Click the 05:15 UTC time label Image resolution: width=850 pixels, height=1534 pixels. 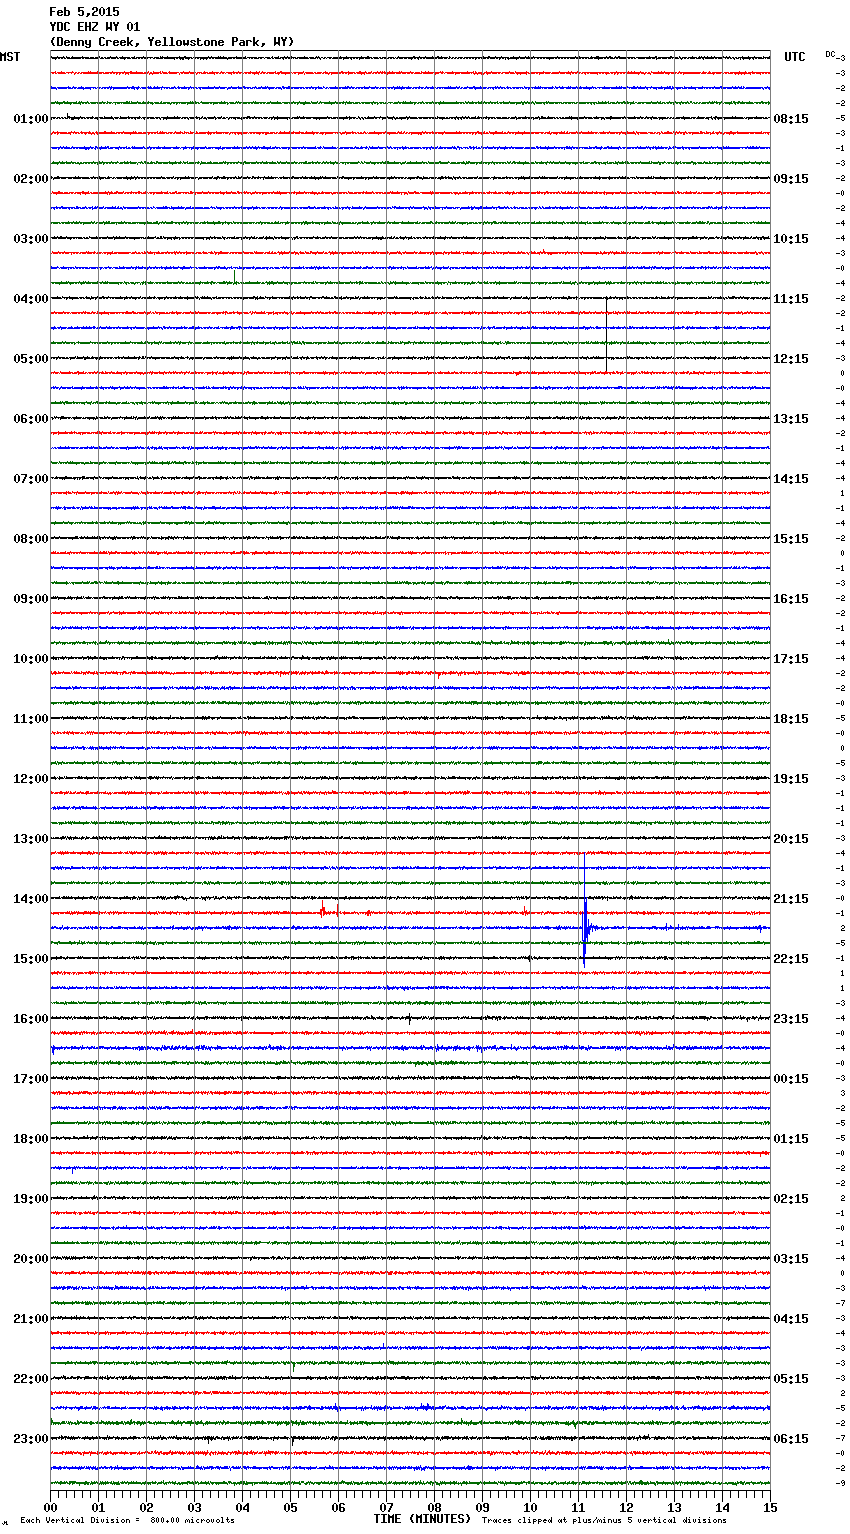click(791, 1379)
